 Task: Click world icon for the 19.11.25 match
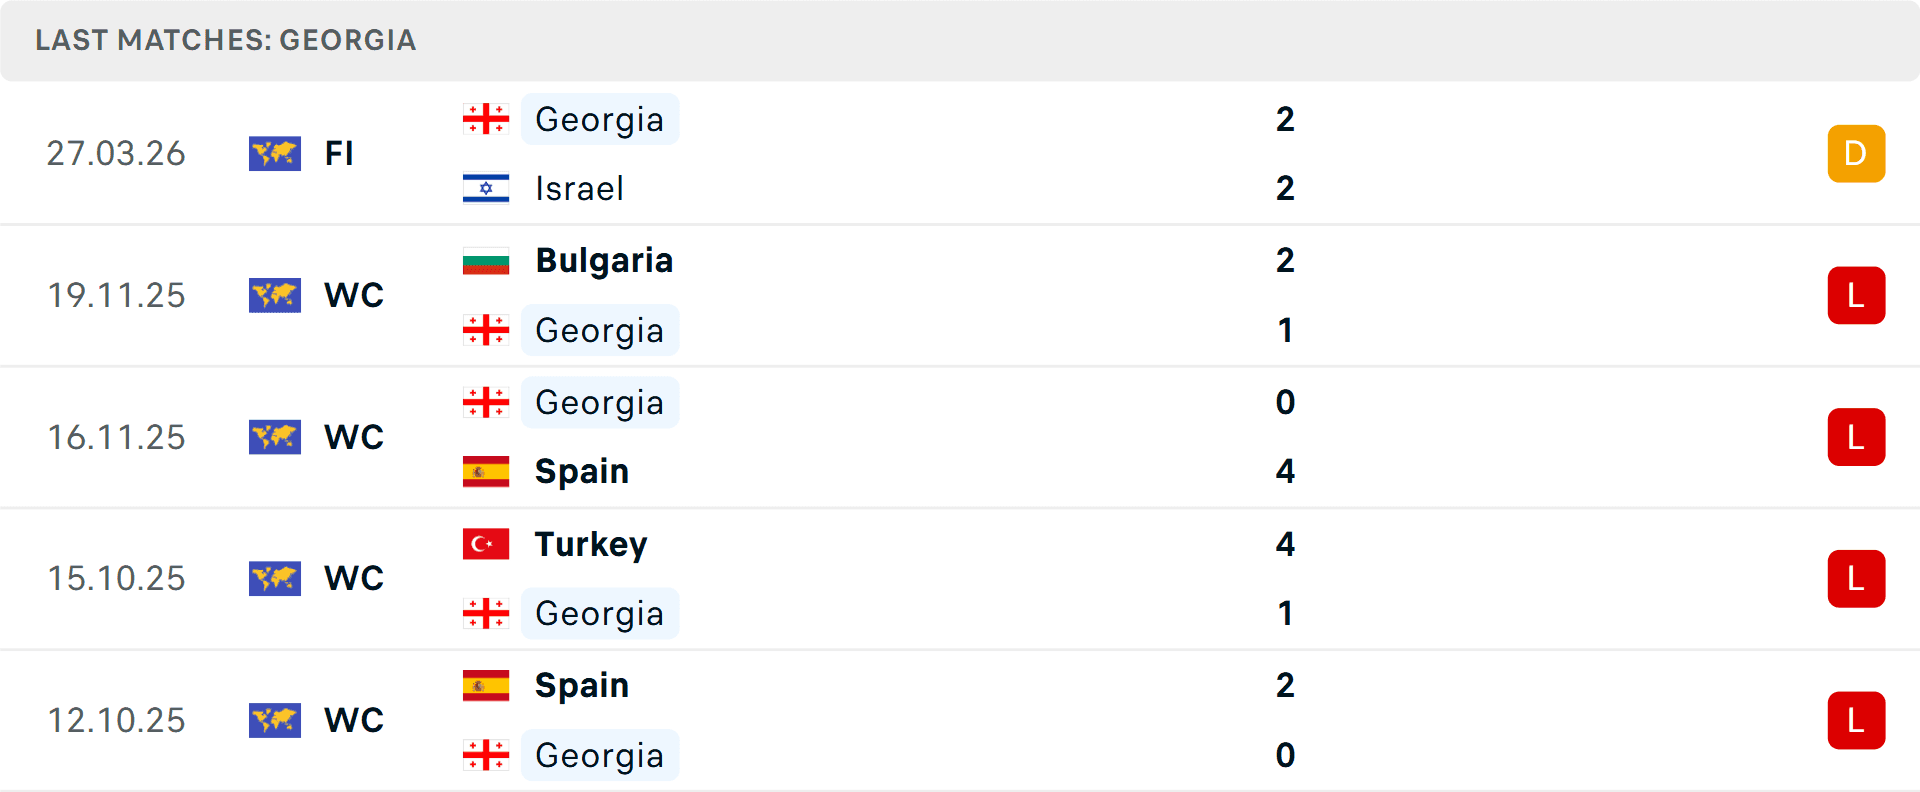[275, 296]
